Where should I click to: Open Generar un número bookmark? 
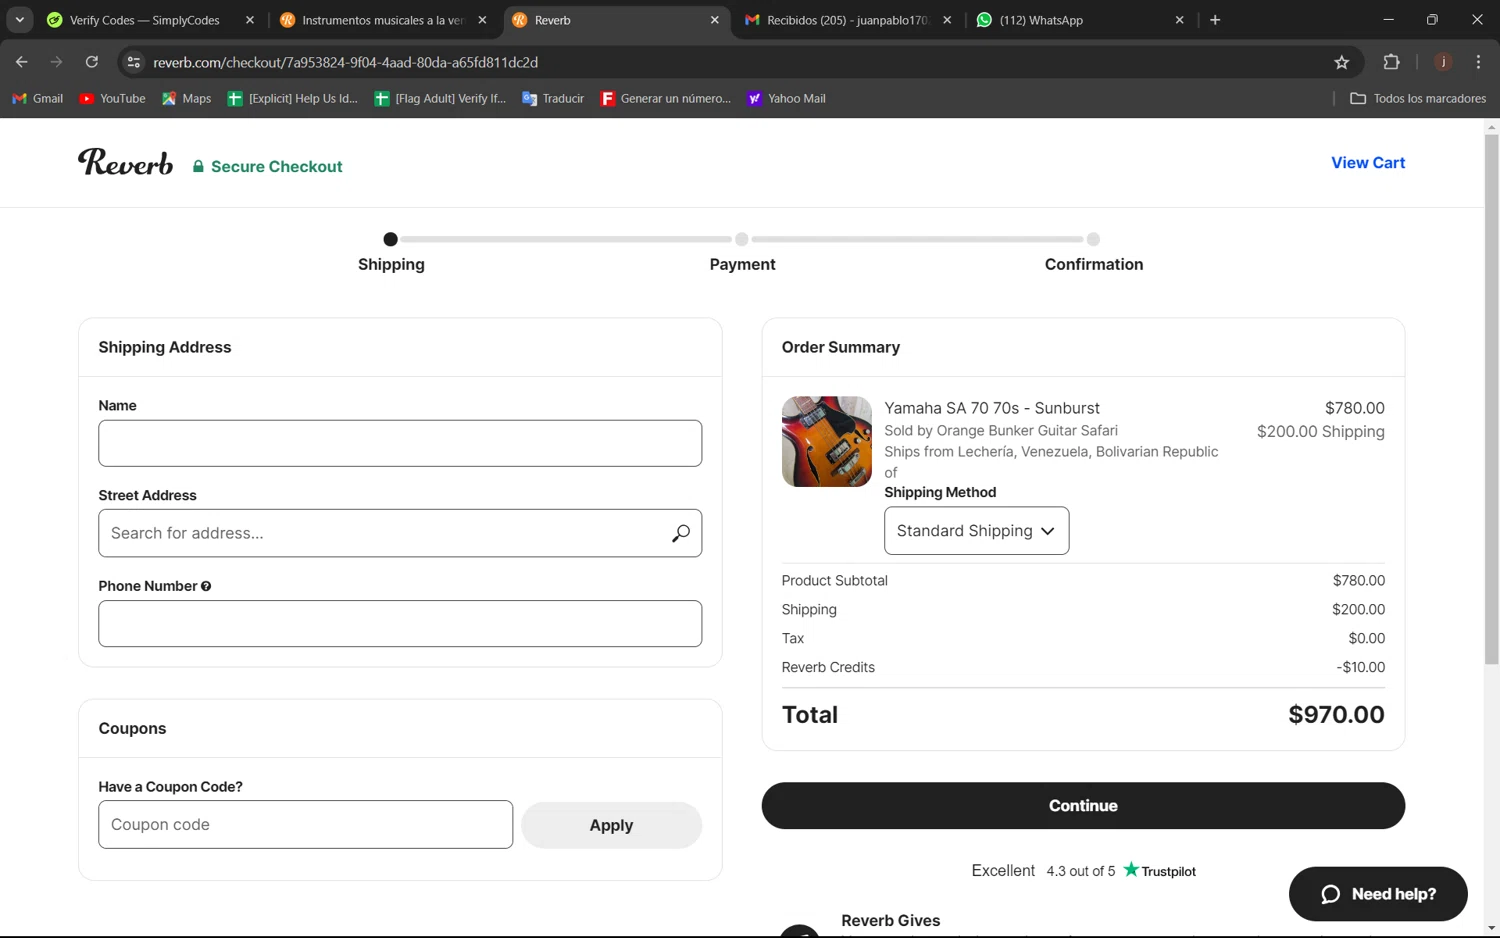coord(666,98)
